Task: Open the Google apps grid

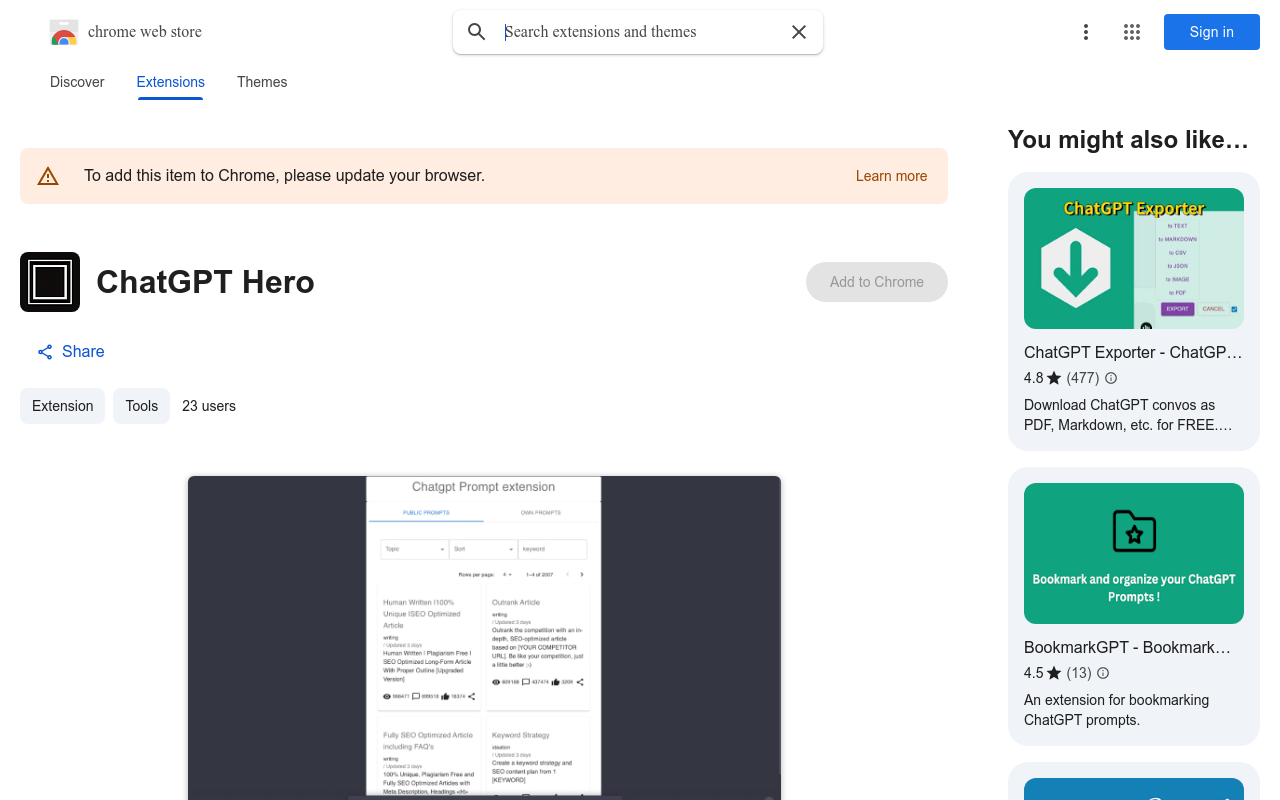Action: point(1132,32)
